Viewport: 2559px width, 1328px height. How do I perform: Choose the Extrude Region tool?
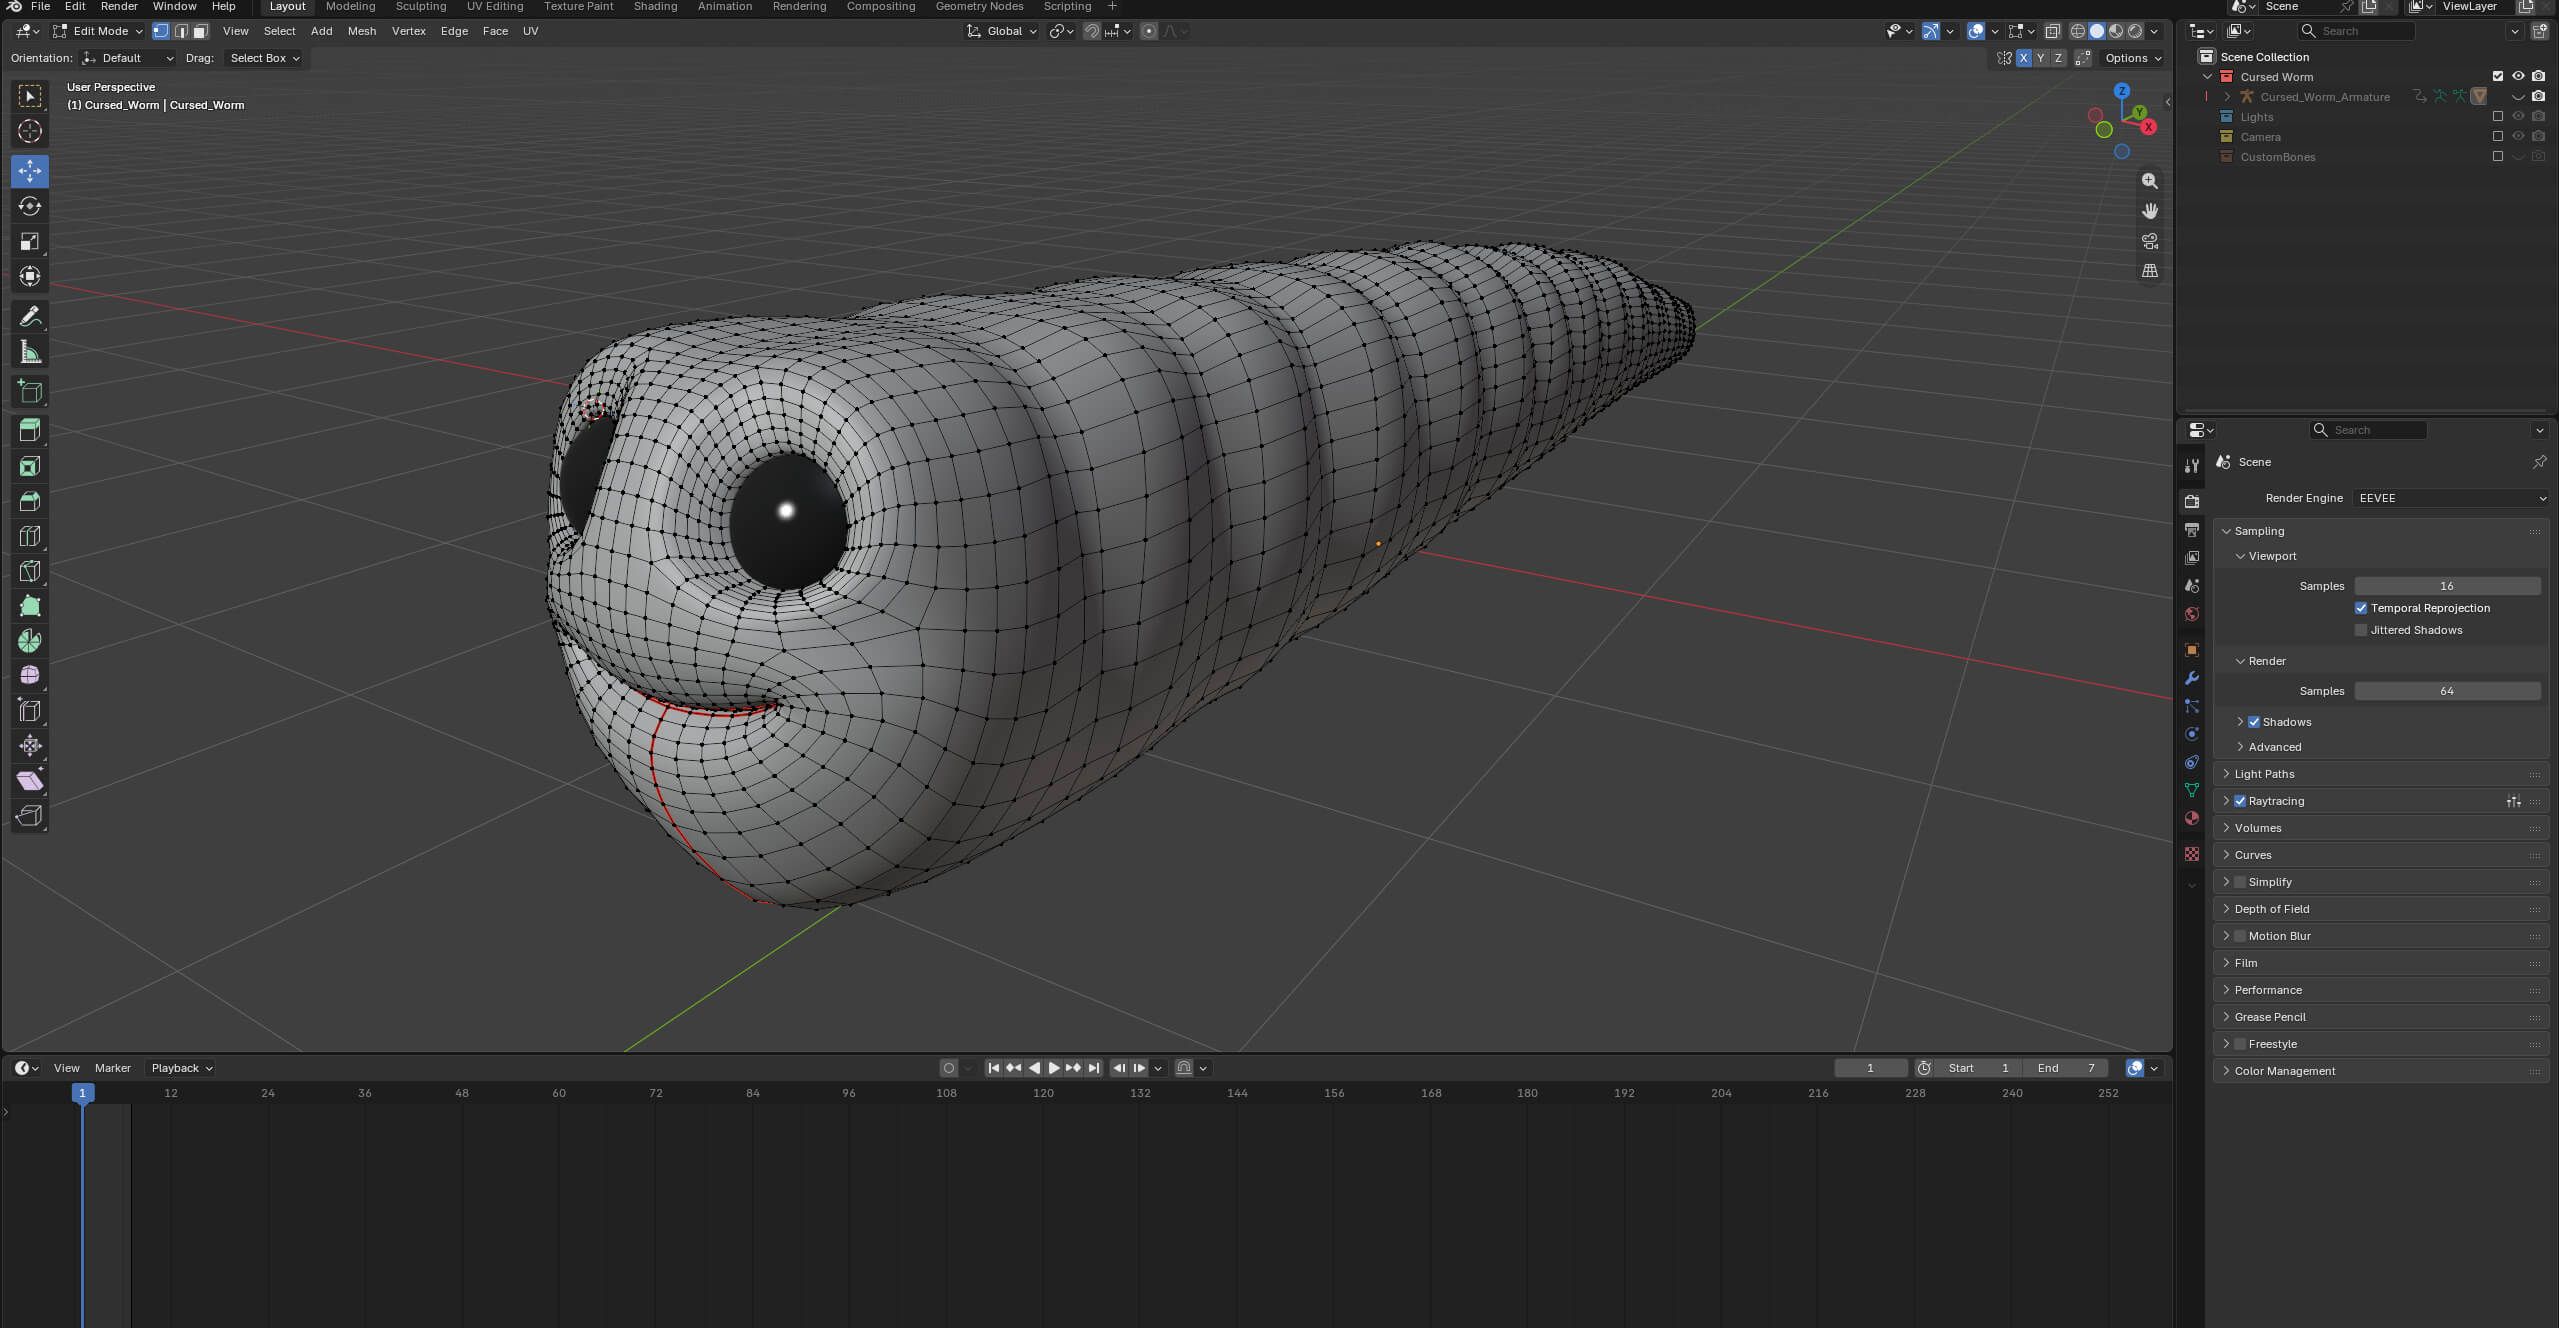(30, 430)
